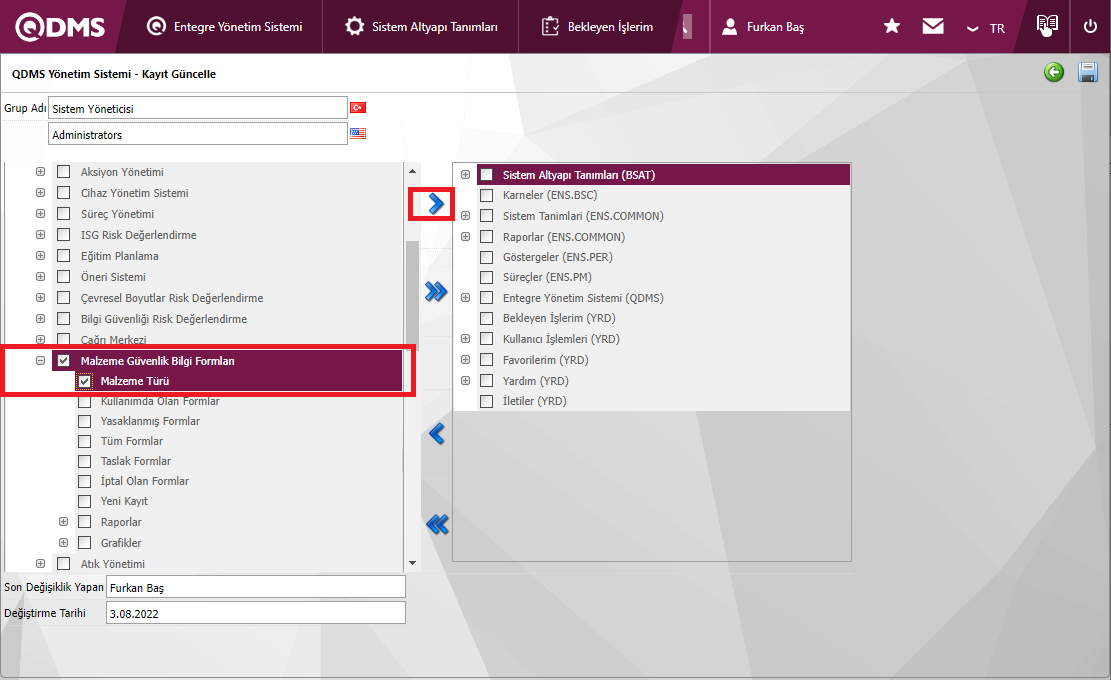Check the Süreç Yönetimi checkbox
Viewport: 1111px width, 680px height.
pyautogui.click(x=64, y=214)
